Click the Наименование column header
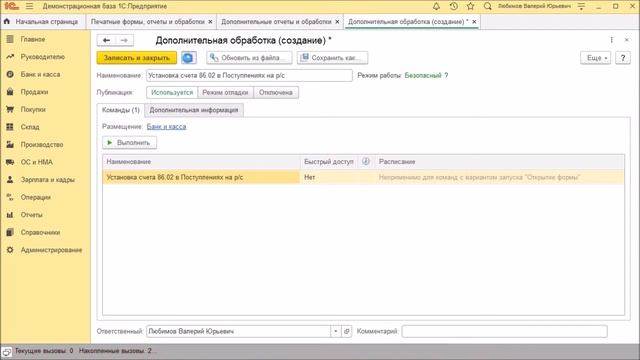 tap(201, 162)
